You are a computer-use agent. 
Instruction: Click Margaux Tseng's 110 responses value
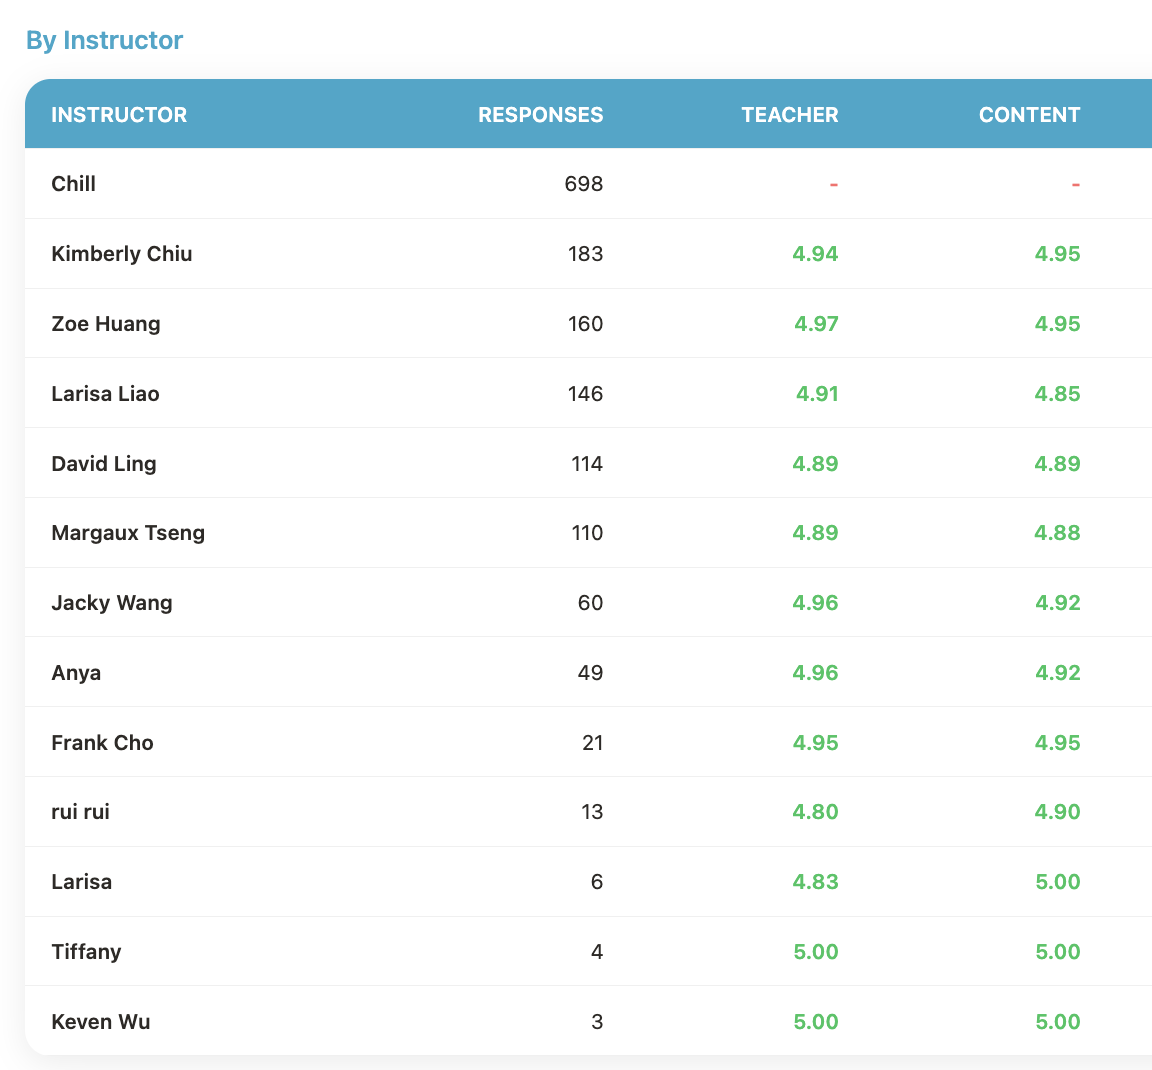pos(586,533)
